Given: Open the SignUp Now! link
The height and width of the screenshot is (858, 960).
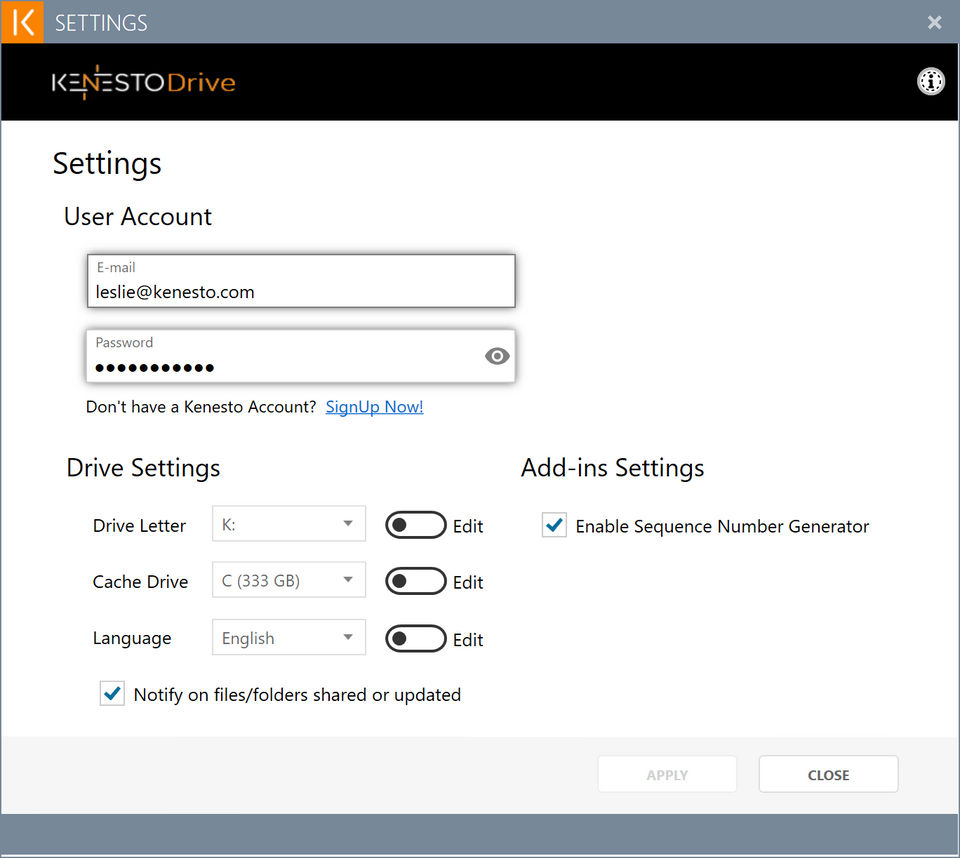Looking at the screenshot, I should (x=374, y=407).
